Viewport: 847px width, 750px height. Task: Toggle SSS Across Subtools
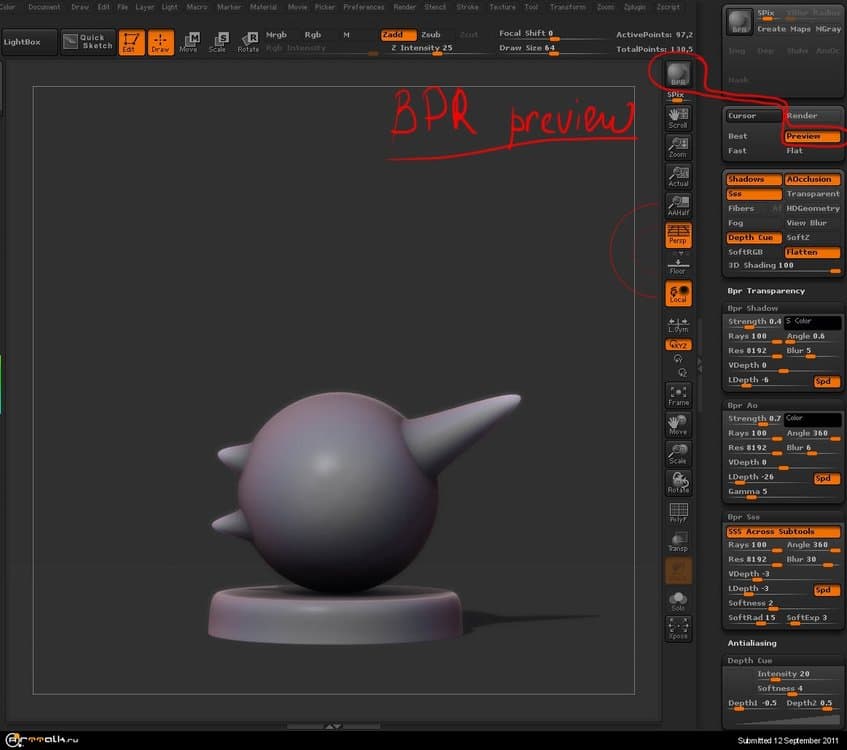[x=783, y=531]
